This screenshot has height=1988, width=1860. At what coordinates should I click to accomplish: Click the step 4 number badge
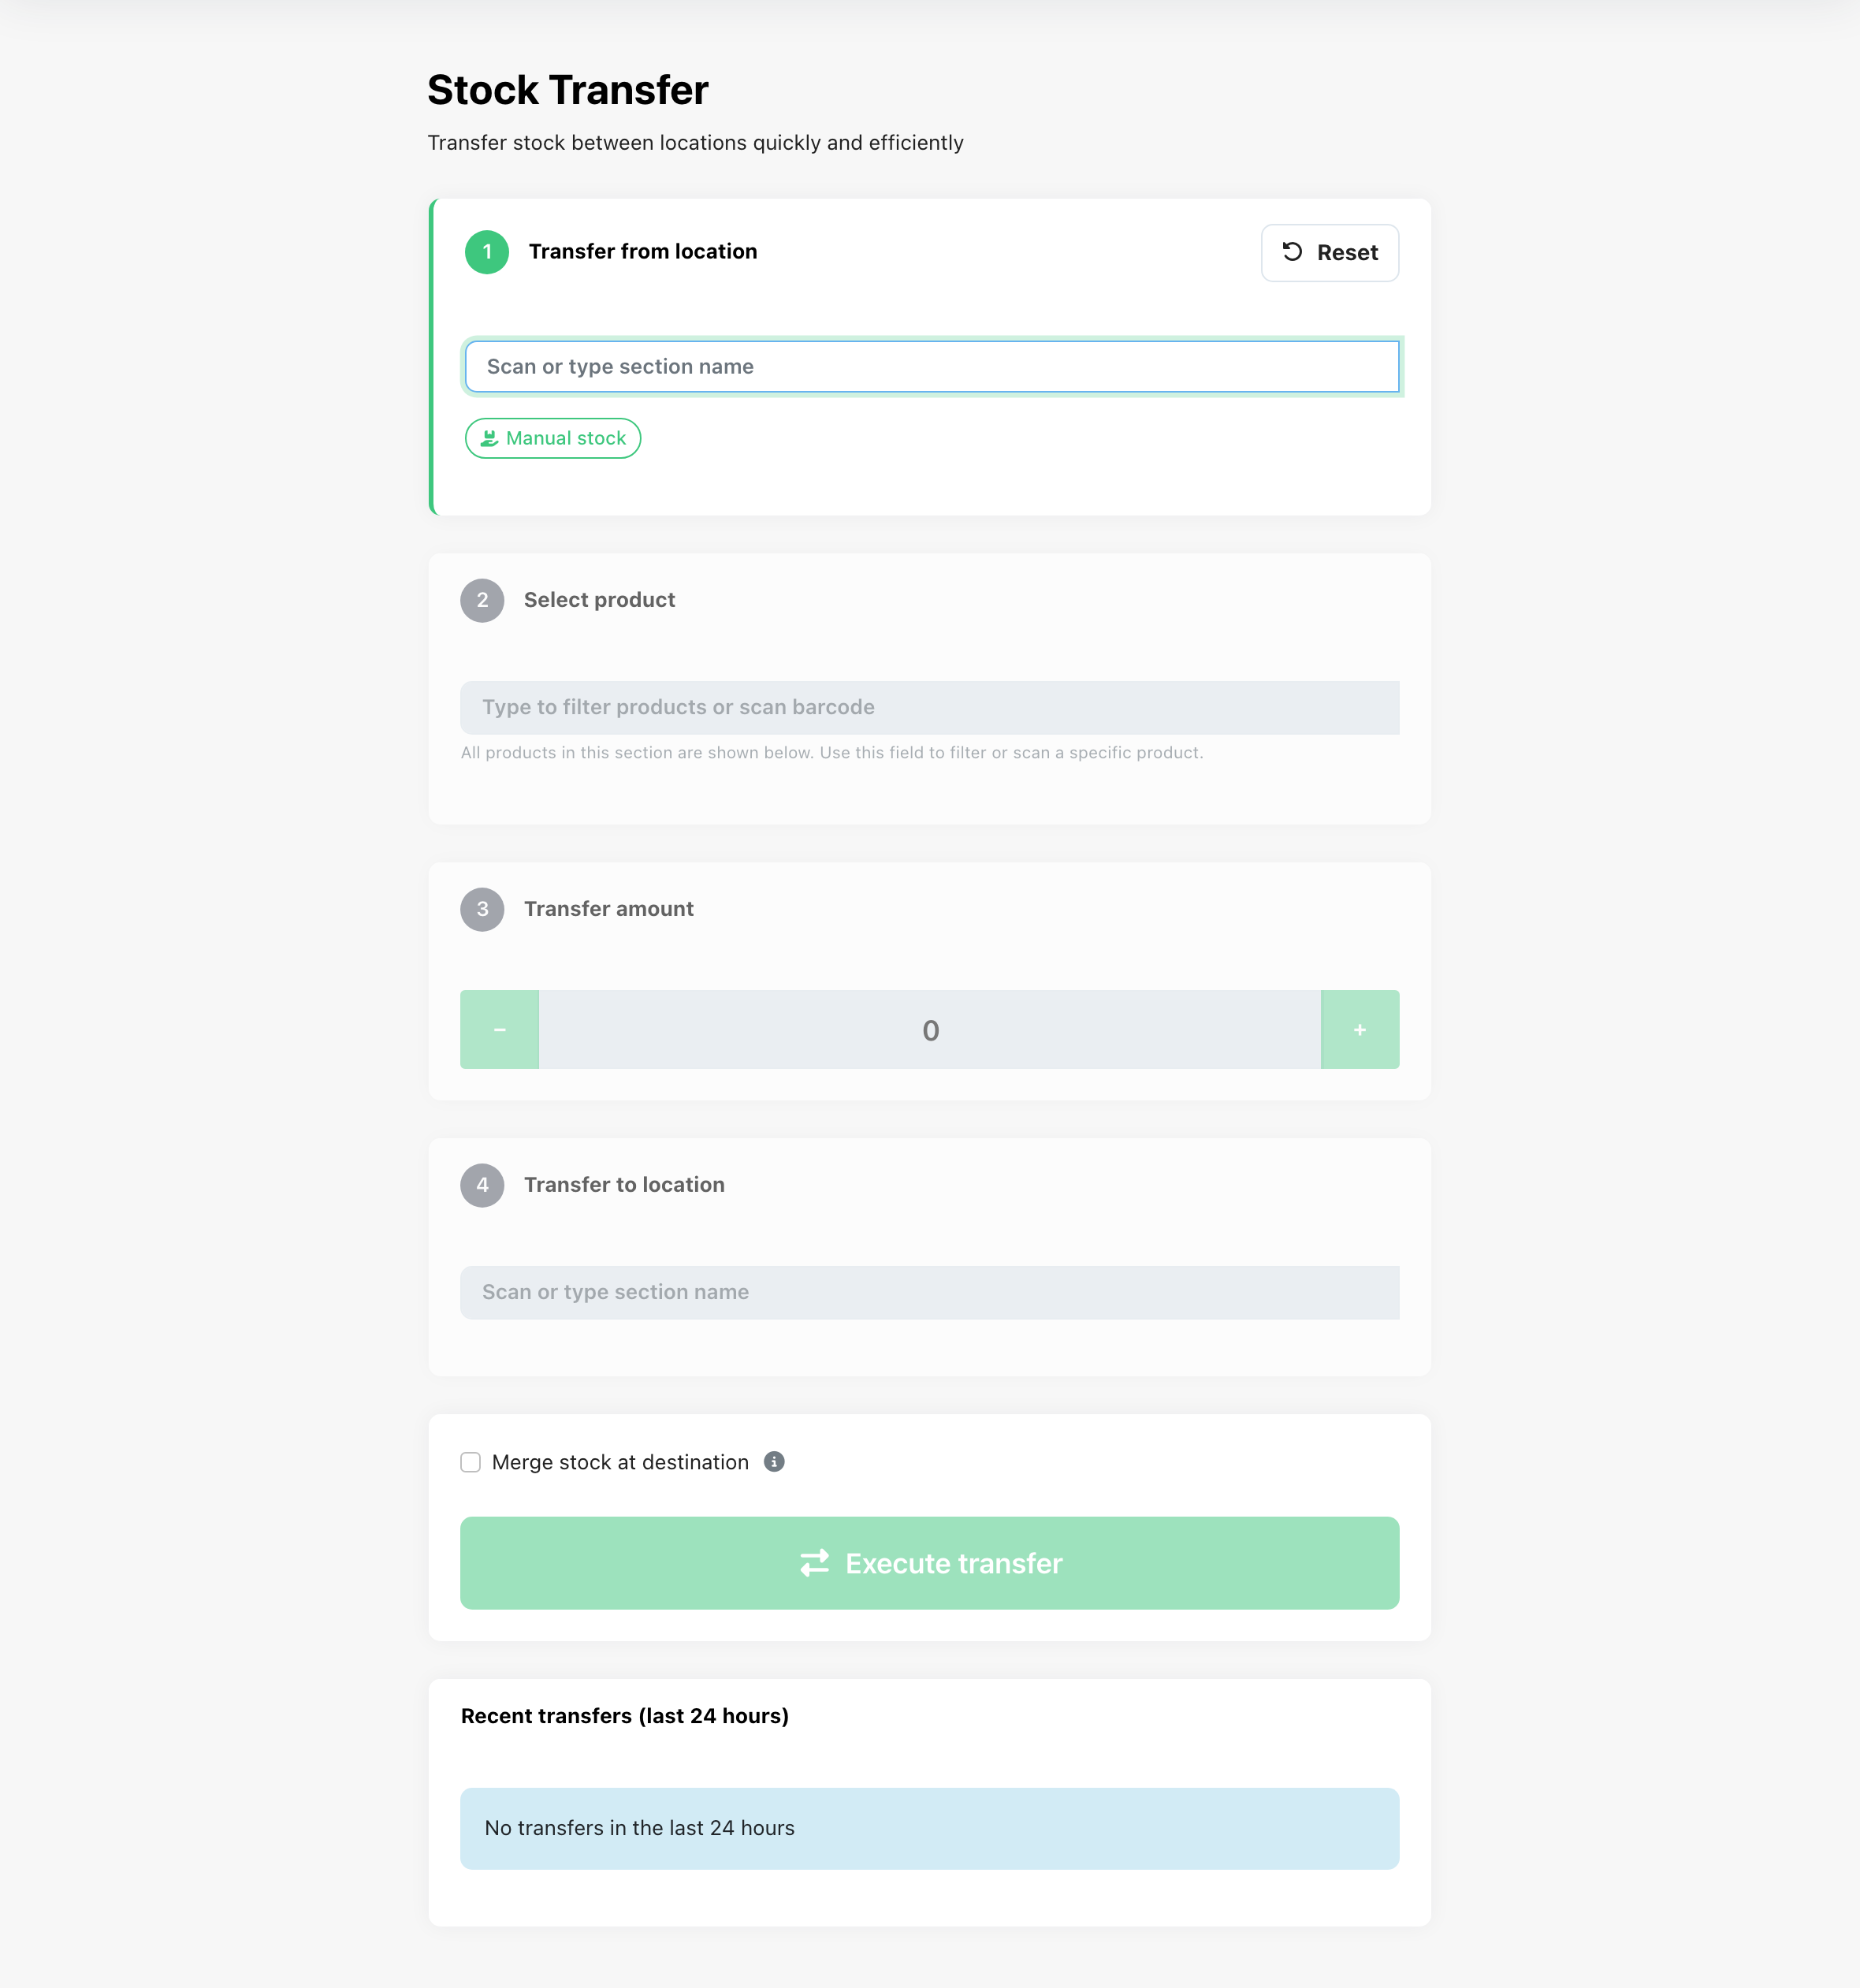click(x=482, y=1185)
